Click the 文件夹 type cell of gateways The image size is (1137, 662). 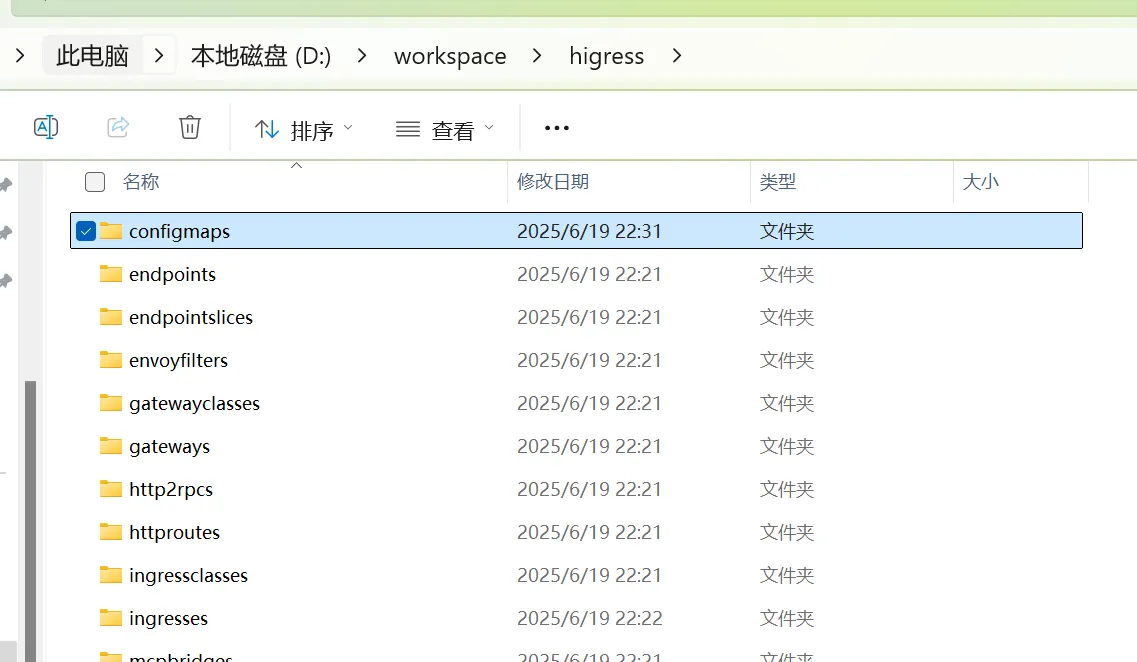pos(787,446)
